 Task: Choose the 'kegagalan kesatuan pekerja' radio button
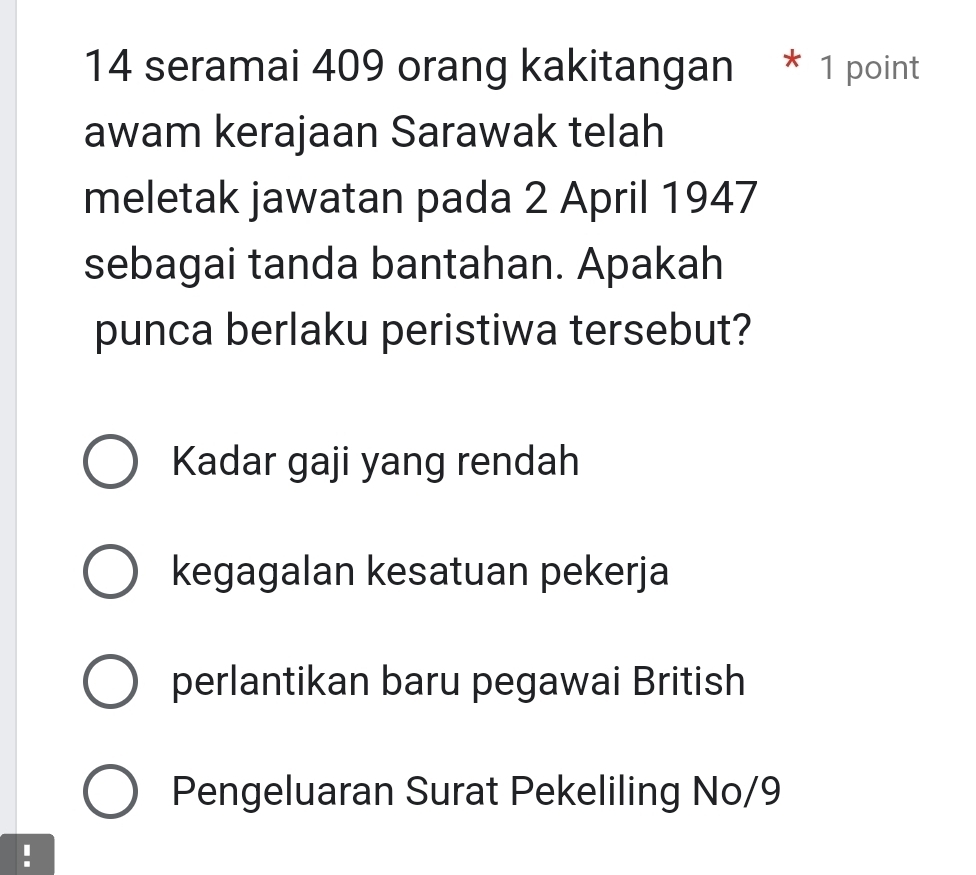110,573
